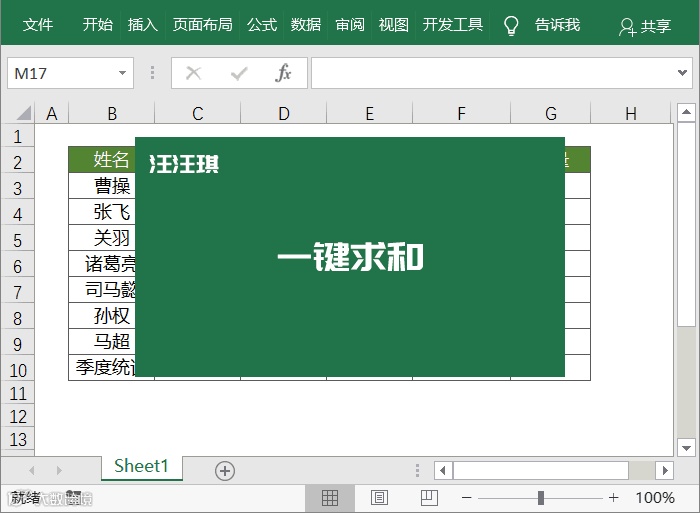The image size is (700, 513).
Task: Select the 视图 ribbon tab
Action: tap(393, 25)
